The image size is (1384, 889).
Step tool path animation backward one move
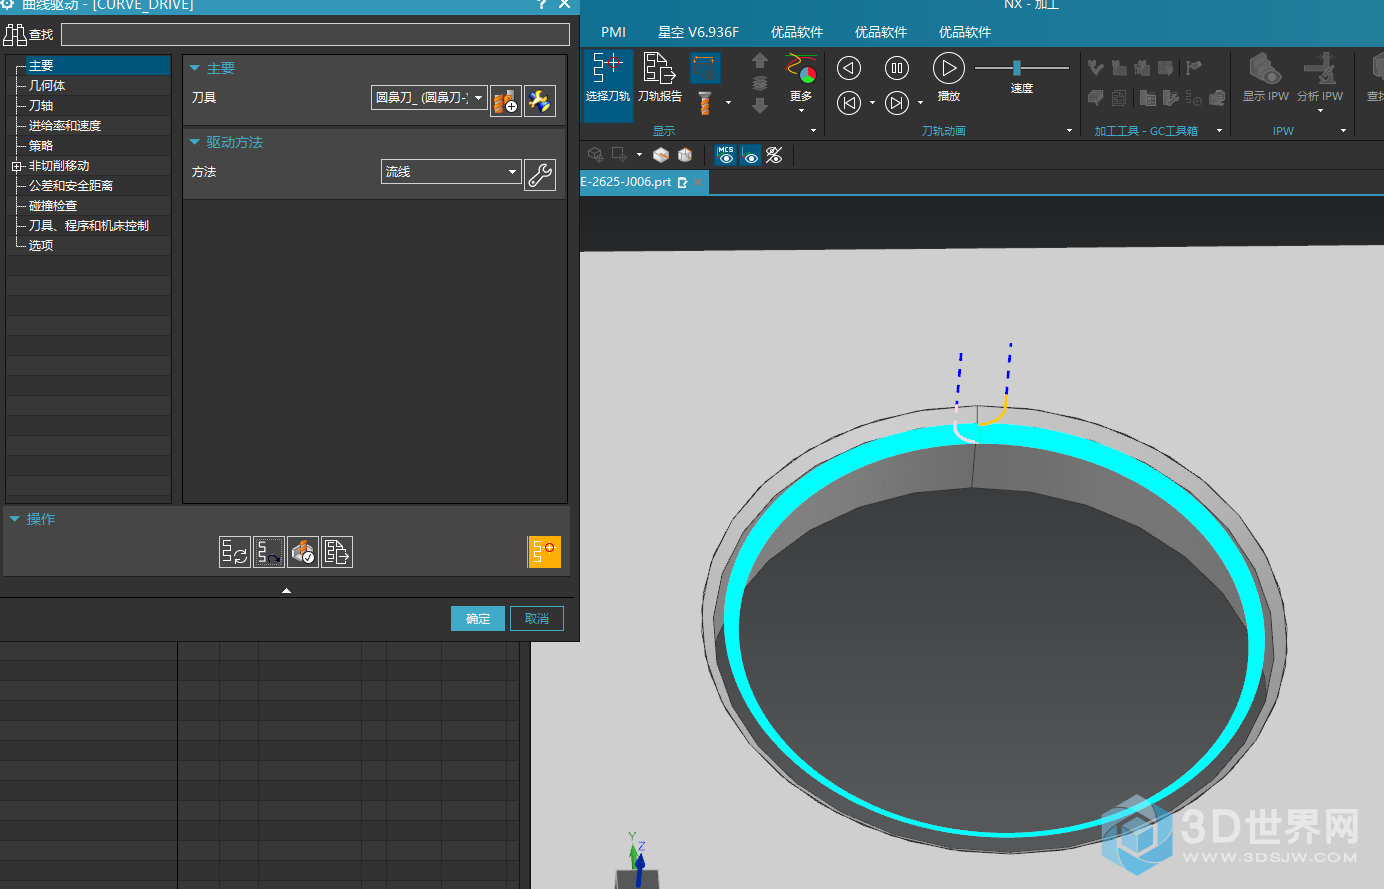pos(849,68)
